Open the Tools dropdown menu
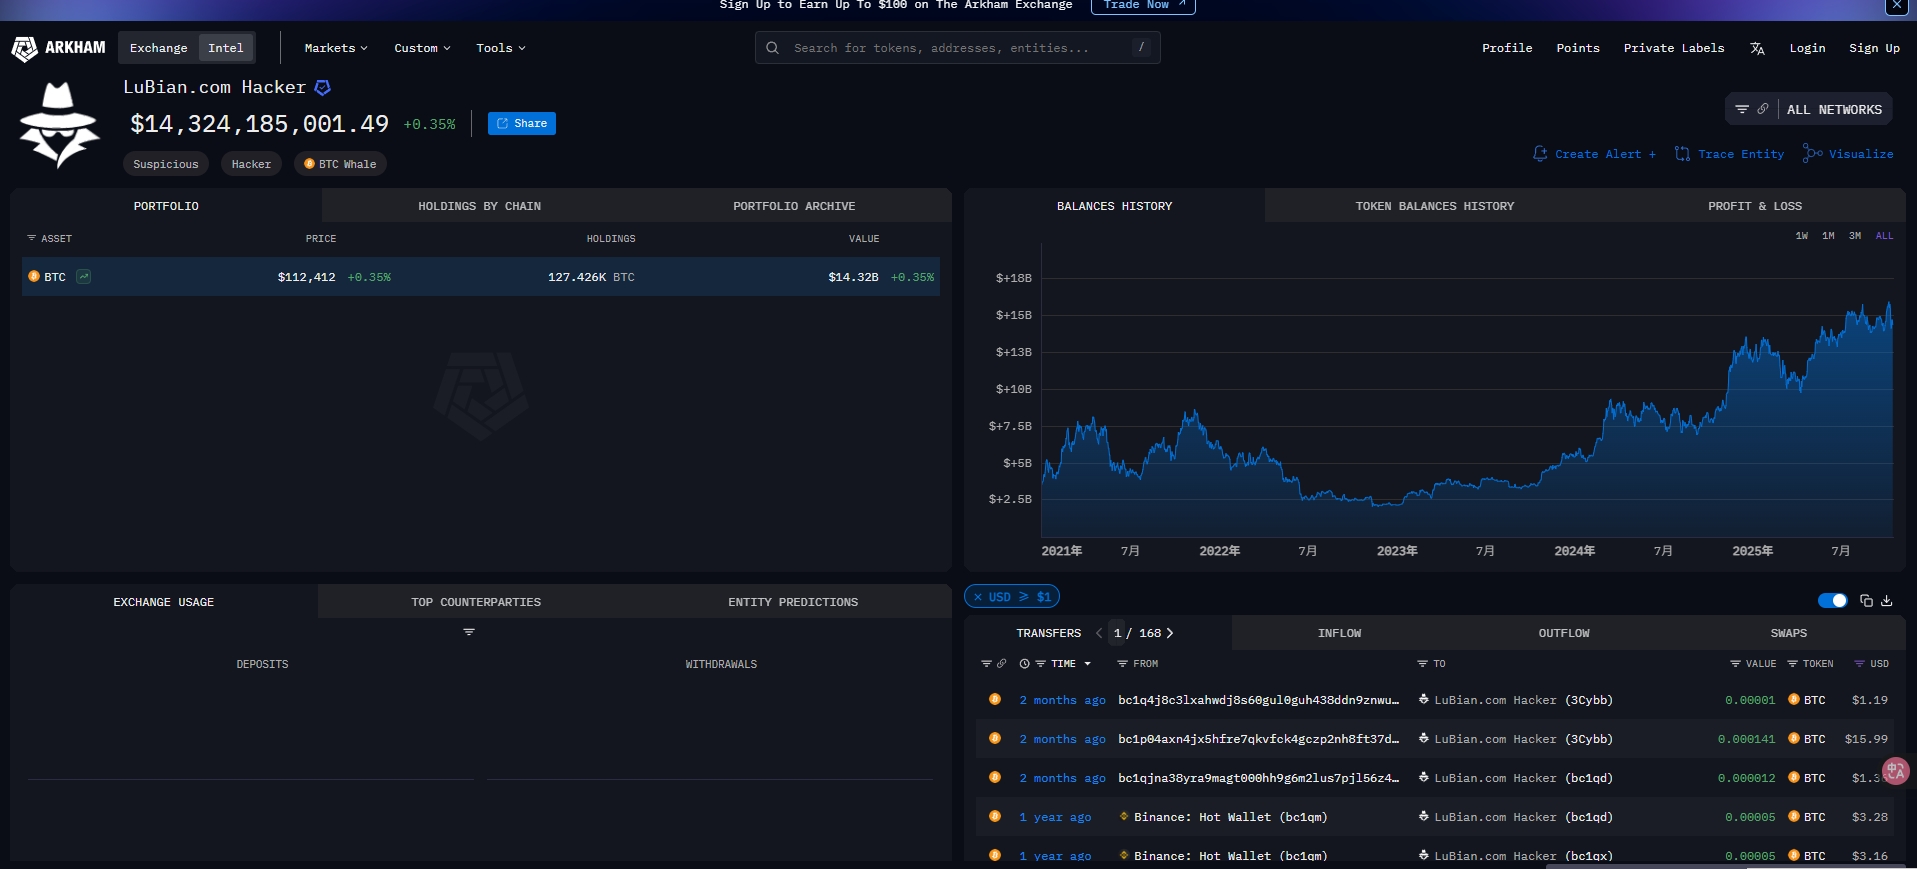 500,48
